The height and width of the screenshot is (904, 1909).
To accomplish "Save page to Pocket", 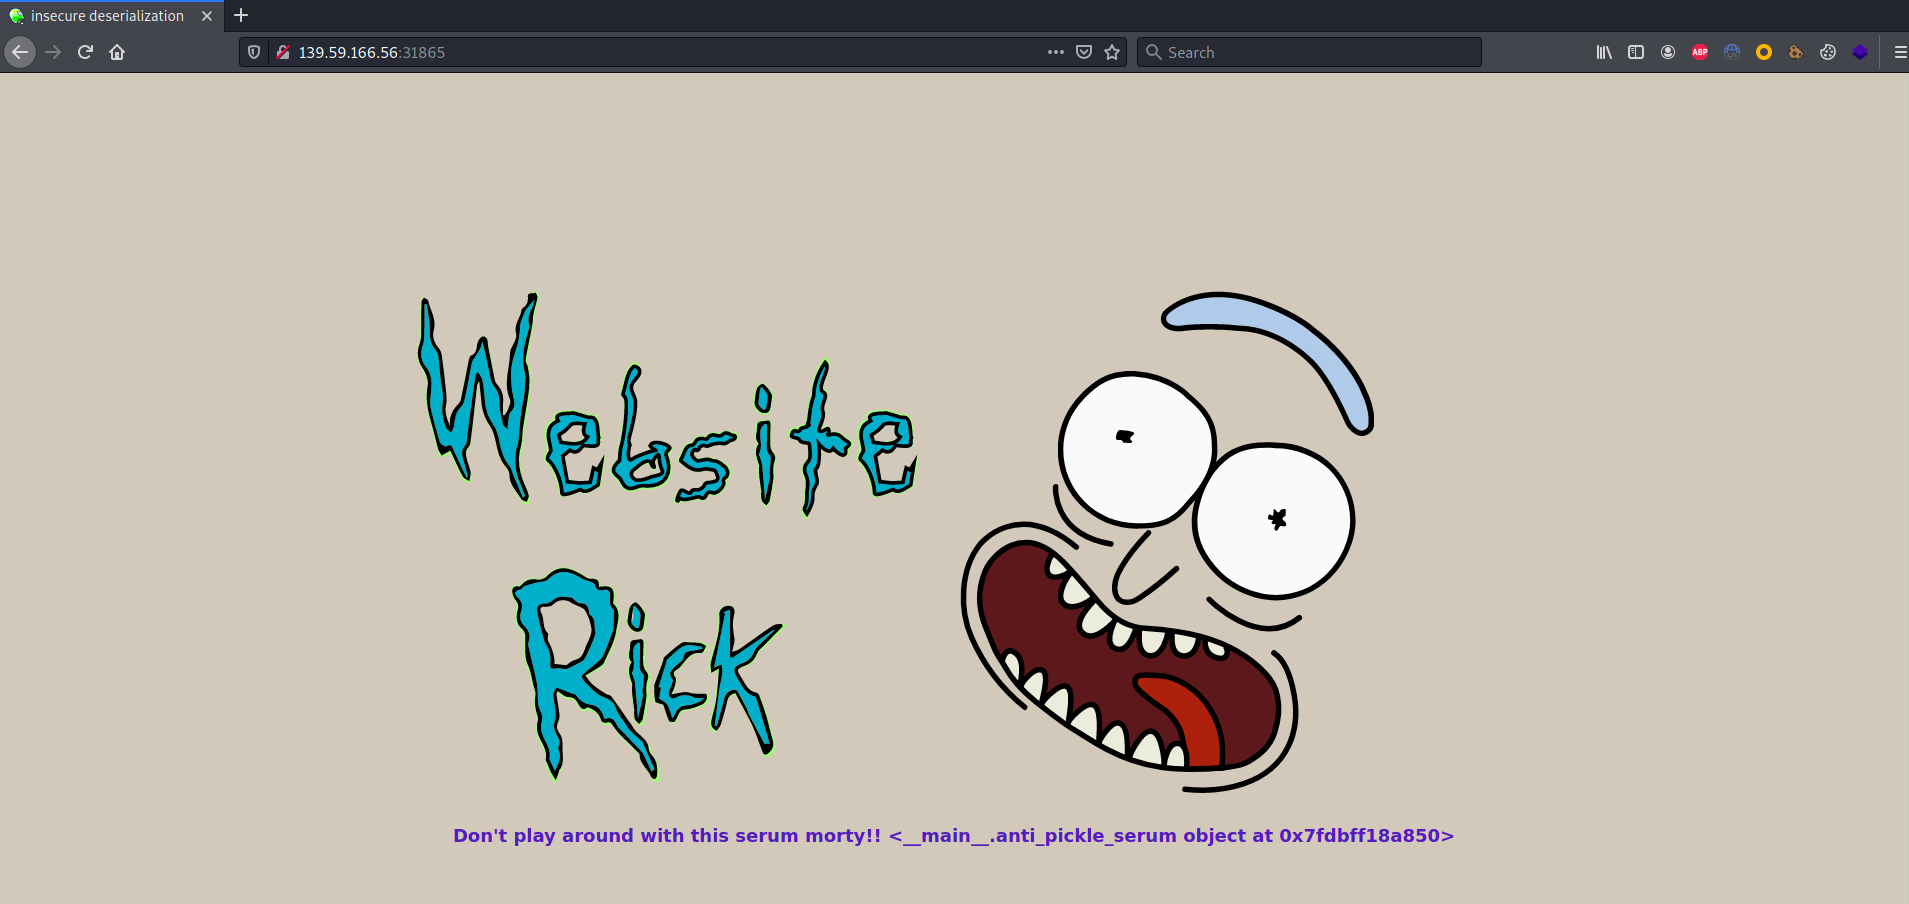I will click(x=1084, y=52).
